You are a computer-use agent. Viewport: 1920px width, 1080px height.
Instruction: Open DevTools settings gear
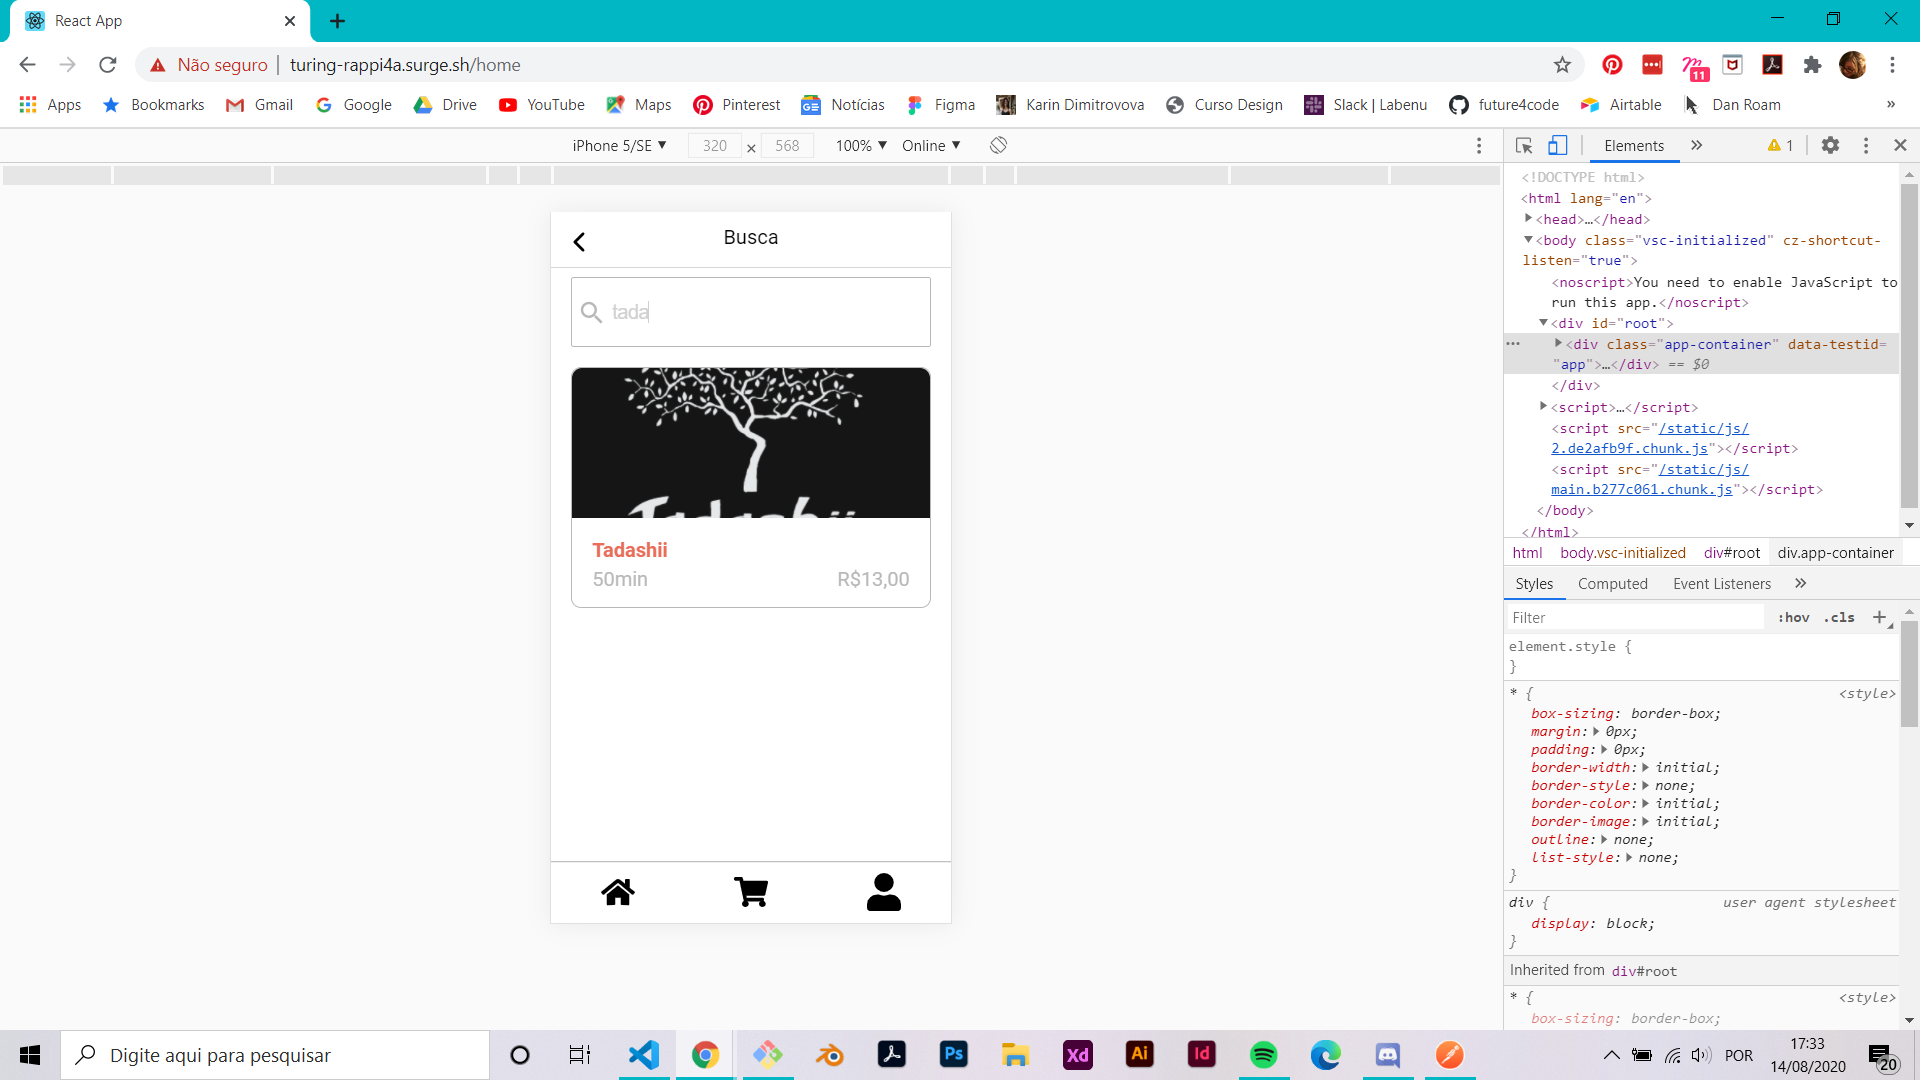(1830, 146)
